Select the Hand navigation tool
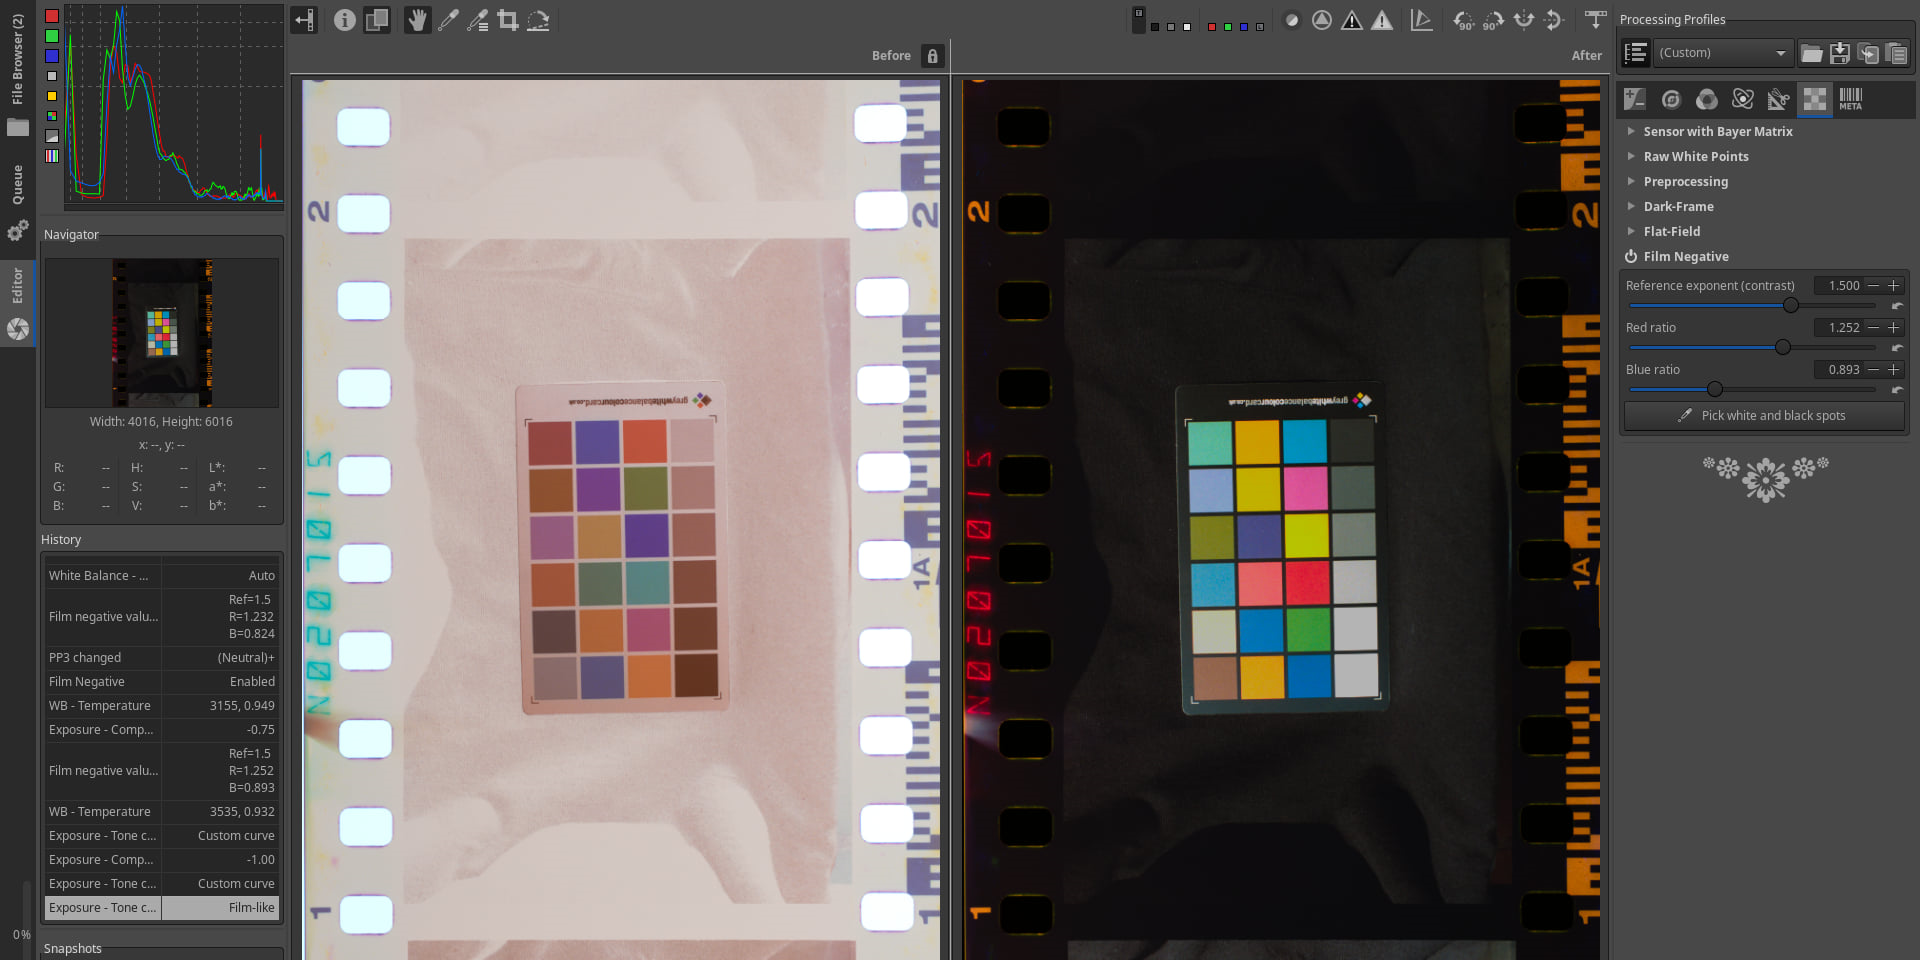This screenshot has height=960, width=1920. (417, 20)
